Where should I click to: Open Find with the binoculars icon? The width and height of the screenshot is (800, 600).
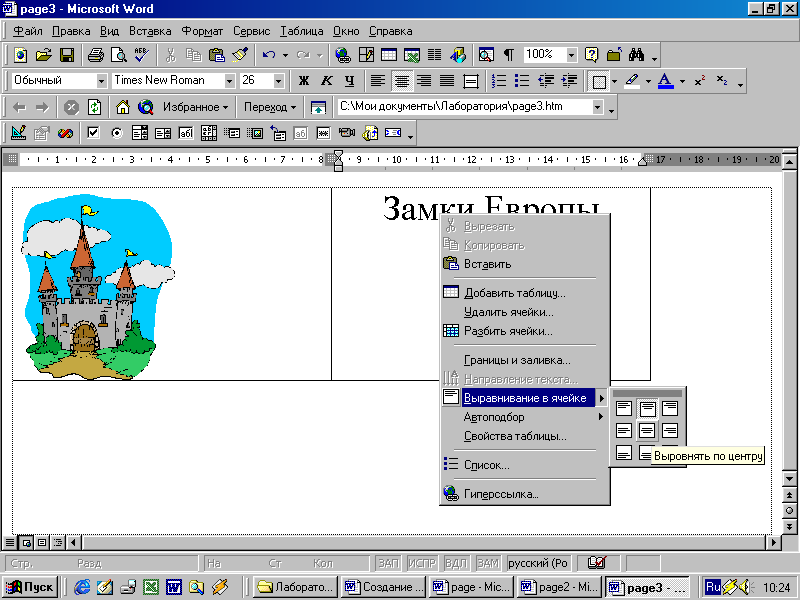click(636, 55)
